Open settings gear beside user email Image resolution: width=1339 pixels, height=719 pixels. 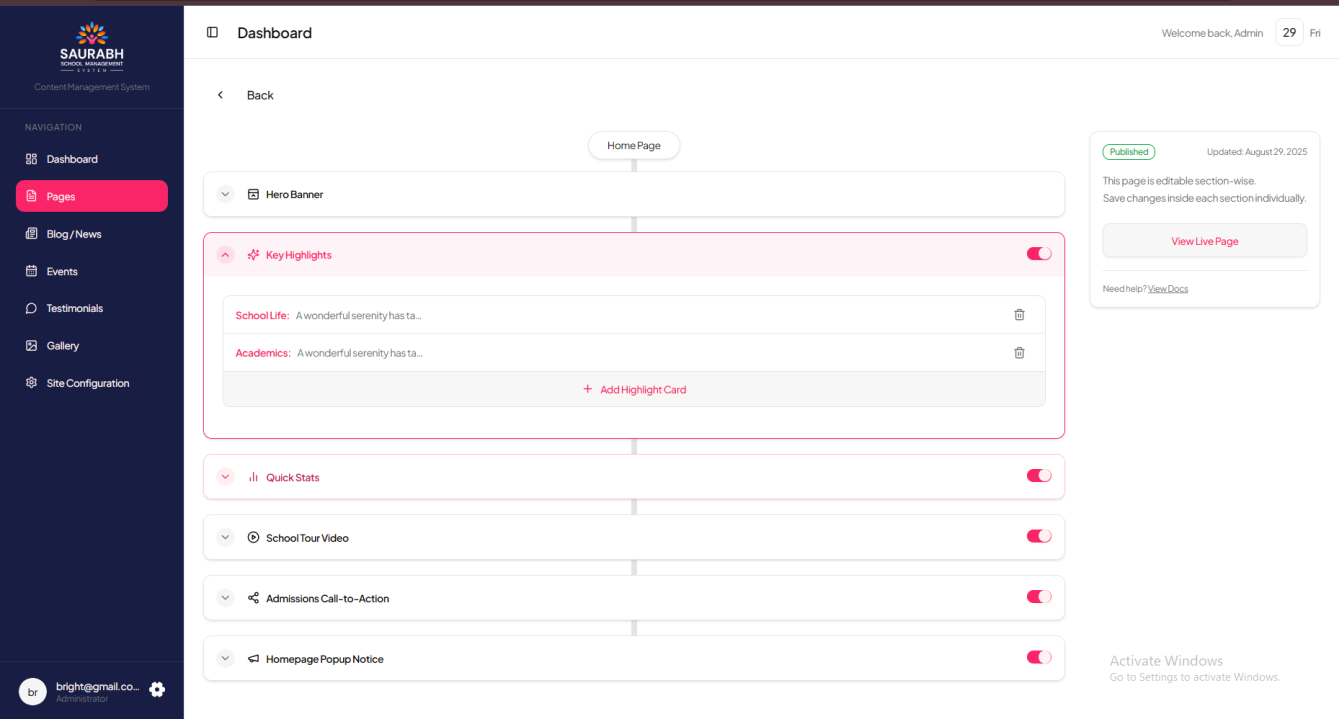click(157, 690)
